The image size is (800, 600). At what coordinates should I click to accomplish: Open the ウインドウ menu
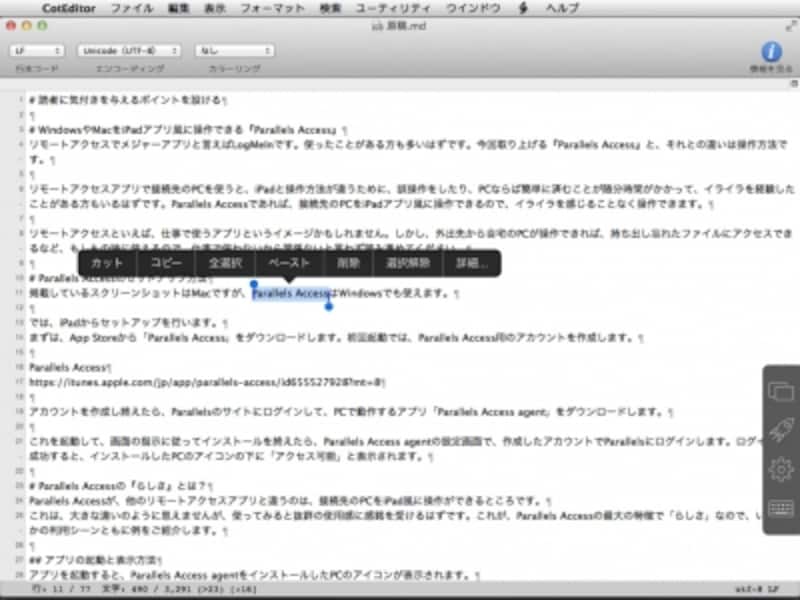[x=473, y=8]
